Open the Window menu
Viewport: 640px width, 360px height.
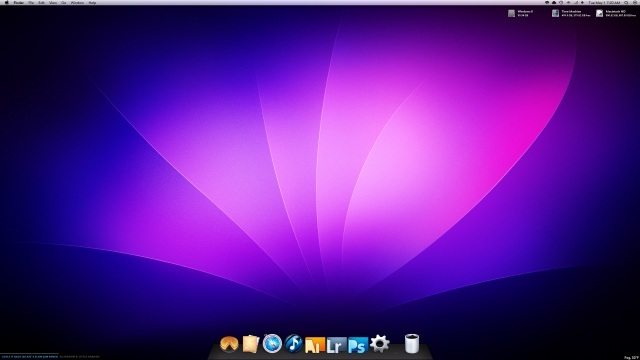77,2
